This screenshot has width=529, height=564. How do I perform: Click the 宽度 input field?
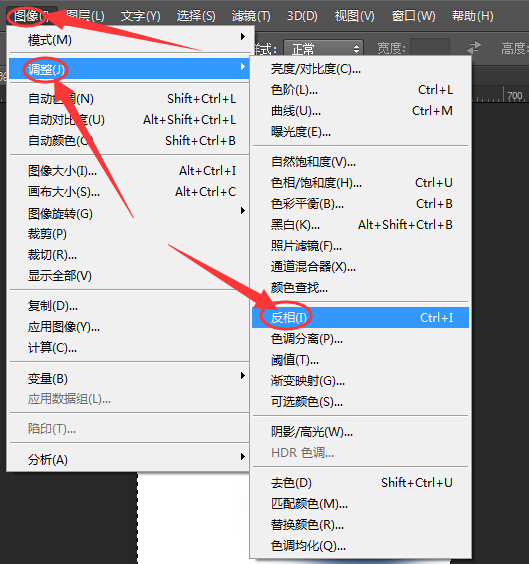430,48
